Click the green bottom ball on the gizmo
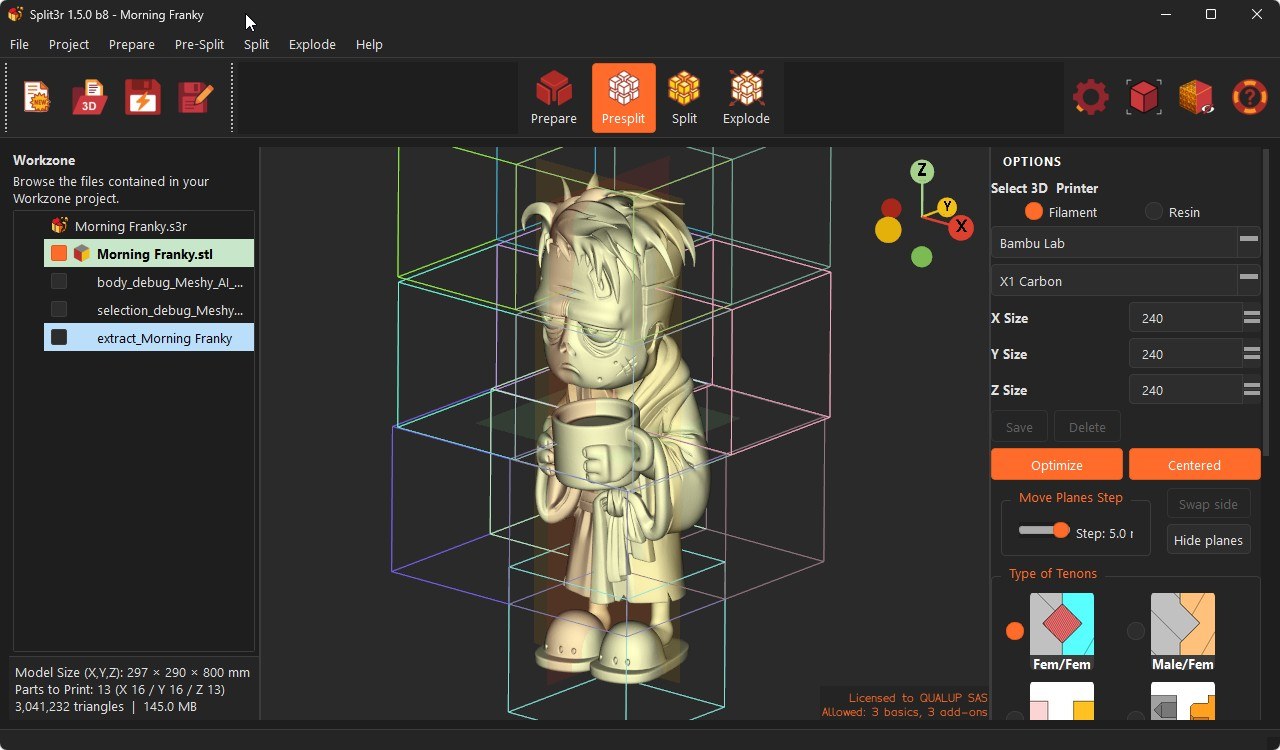 (922, 257)
